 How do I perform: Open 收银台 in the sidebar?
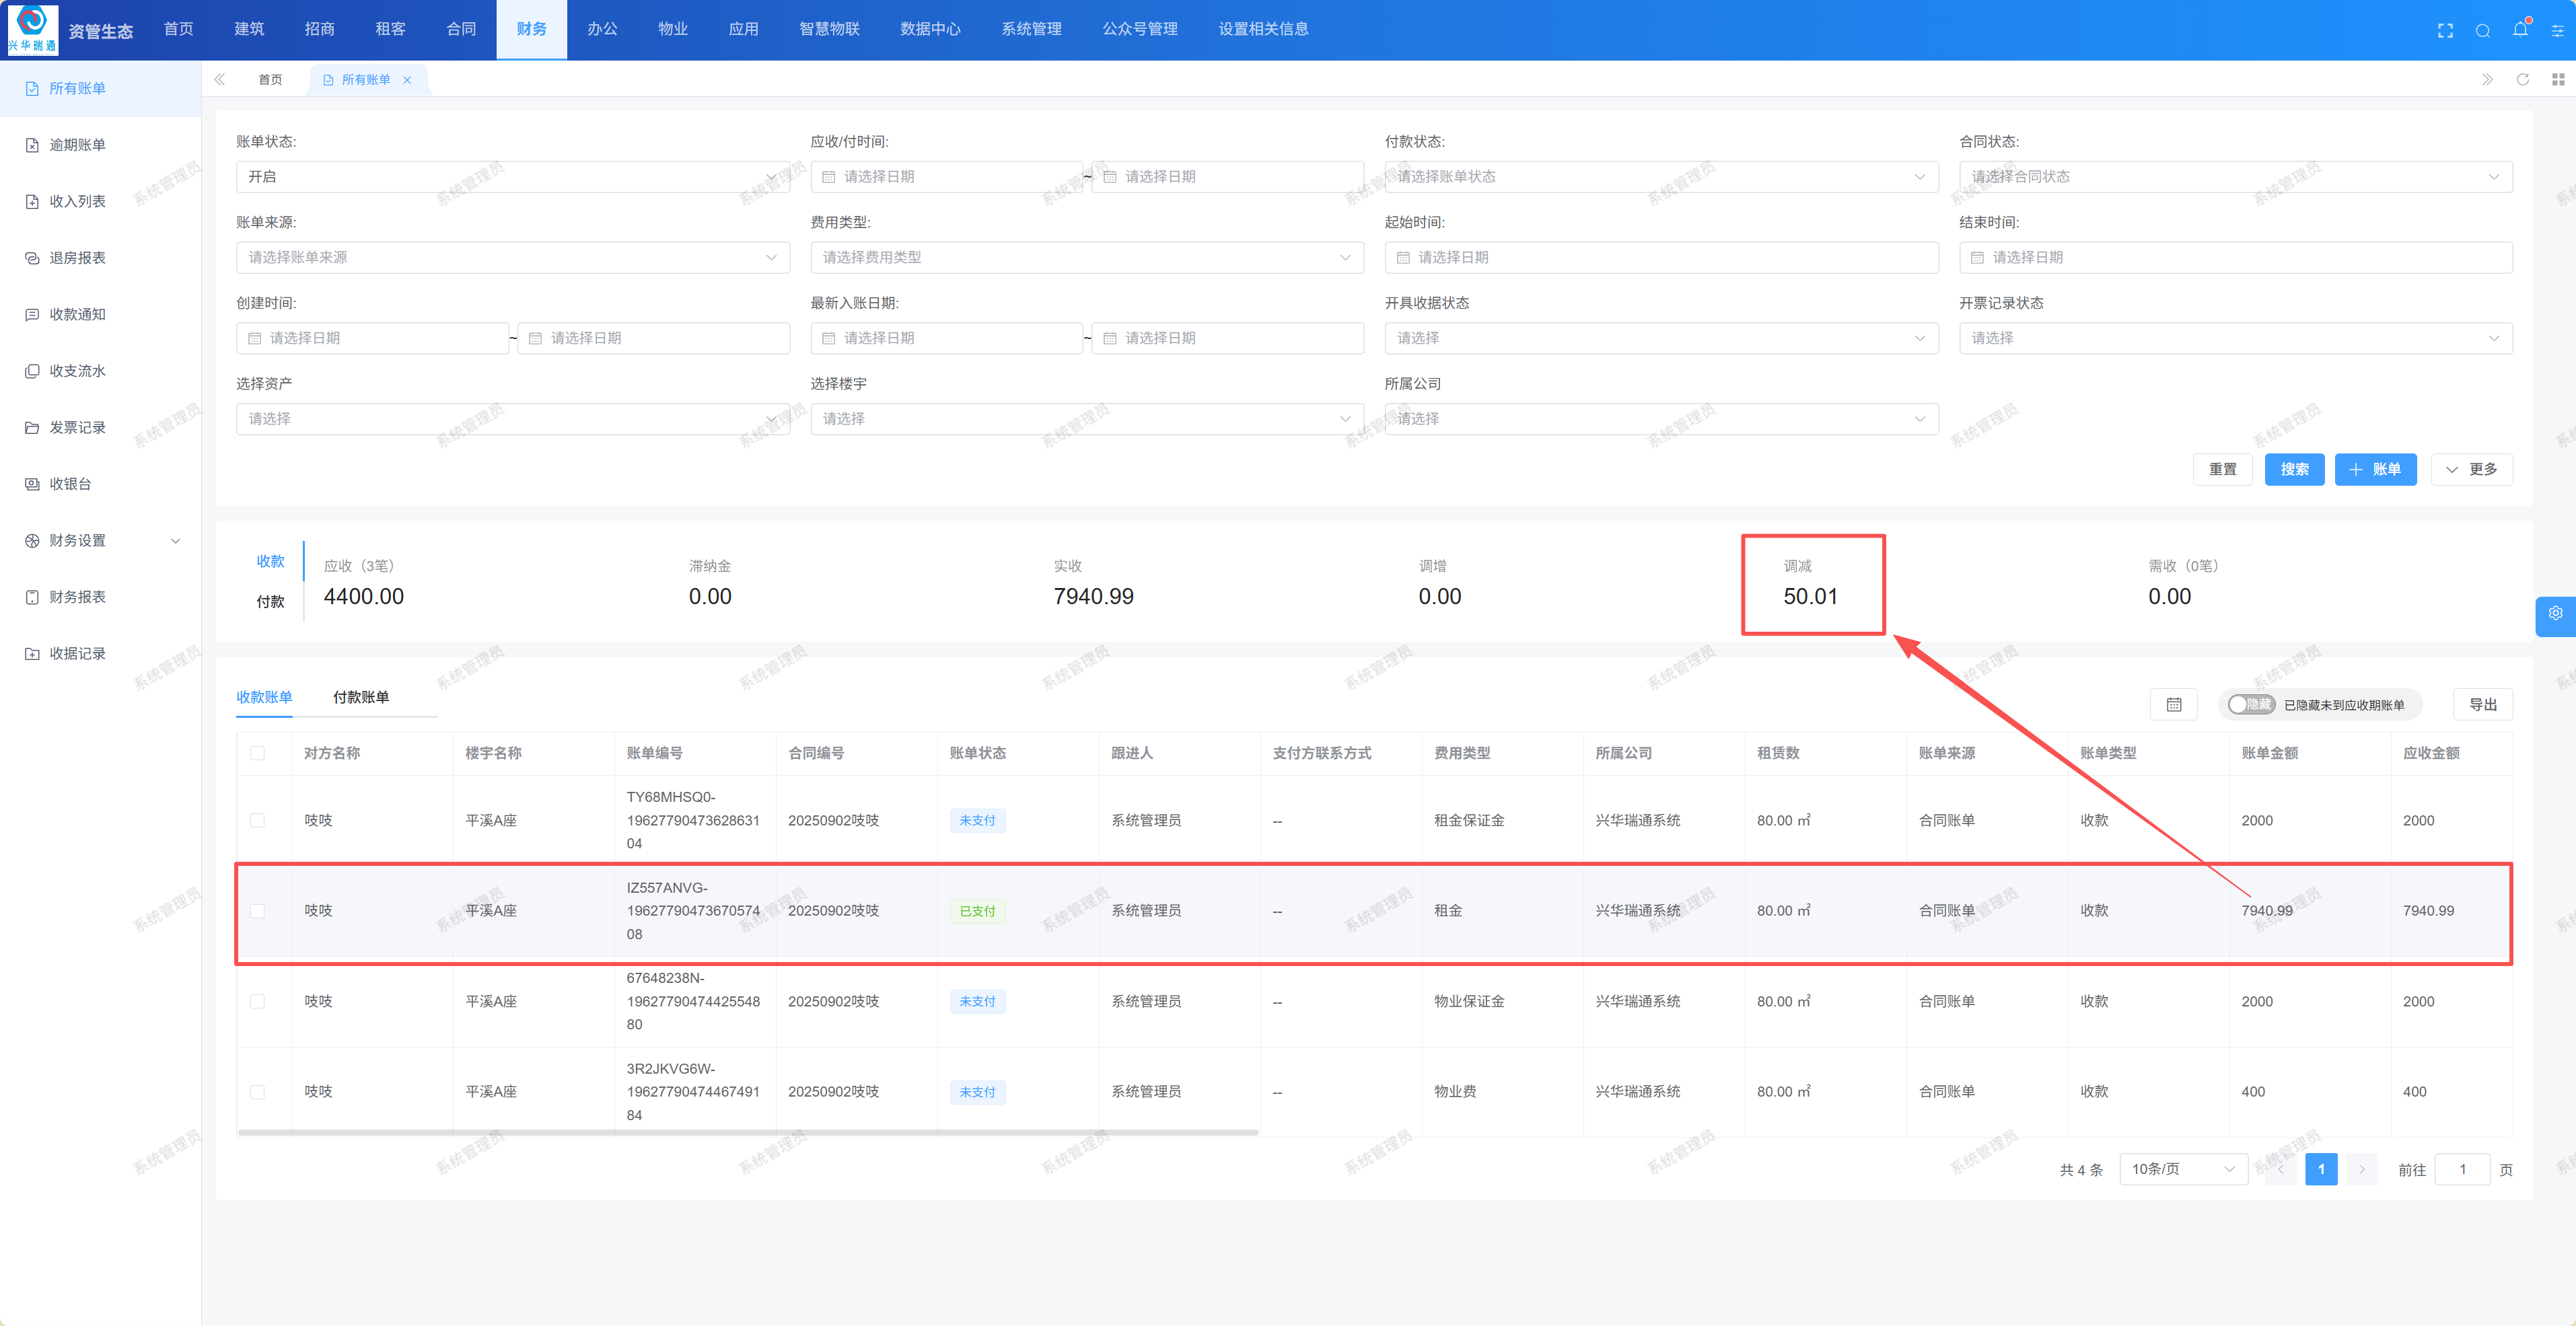click(x=70, y=484)
